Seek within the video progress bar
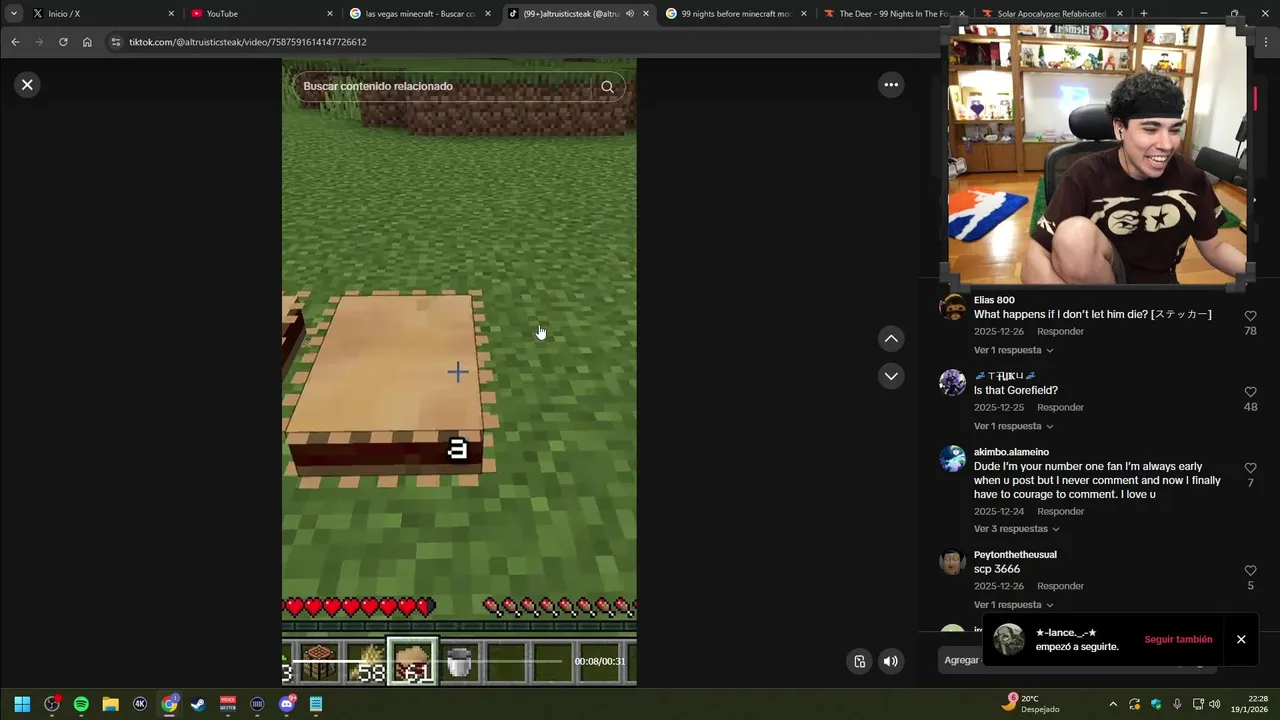Viewport: 1280px width, 720px height. tap(428, 661)
